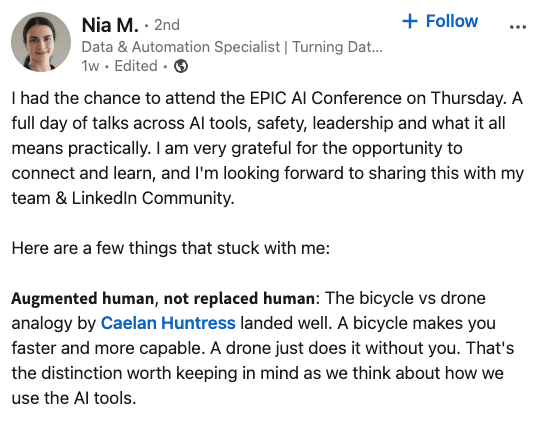The height and width of the screenshot is (425, 538).
Task: Click 'Here are a few things' line
Action: coord(171,248)
